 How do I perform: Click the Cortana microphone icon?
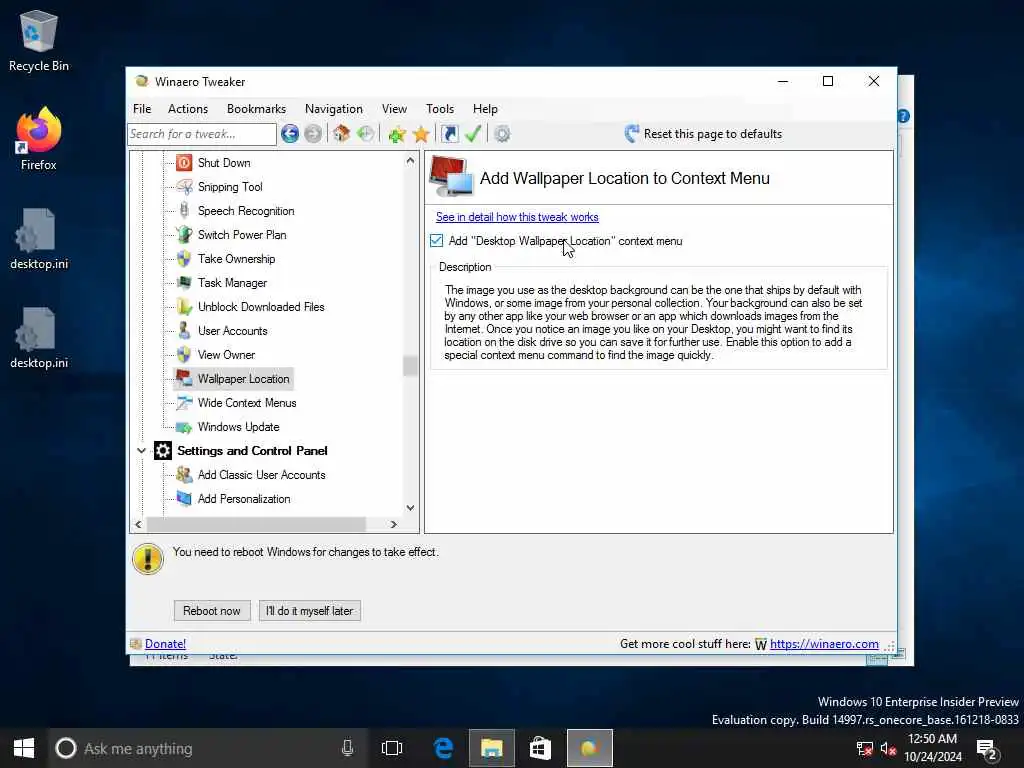pyautogui.click(x=347, y=748)
